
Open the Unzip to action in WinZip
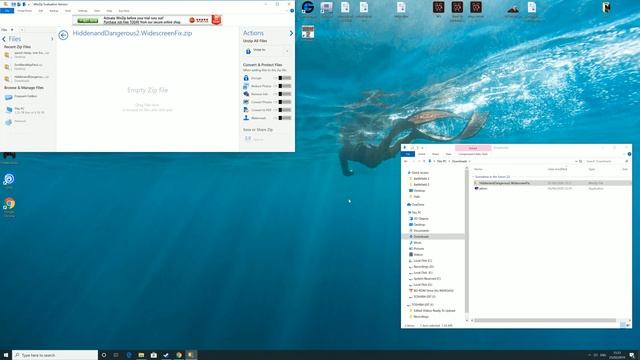[266, 51]
